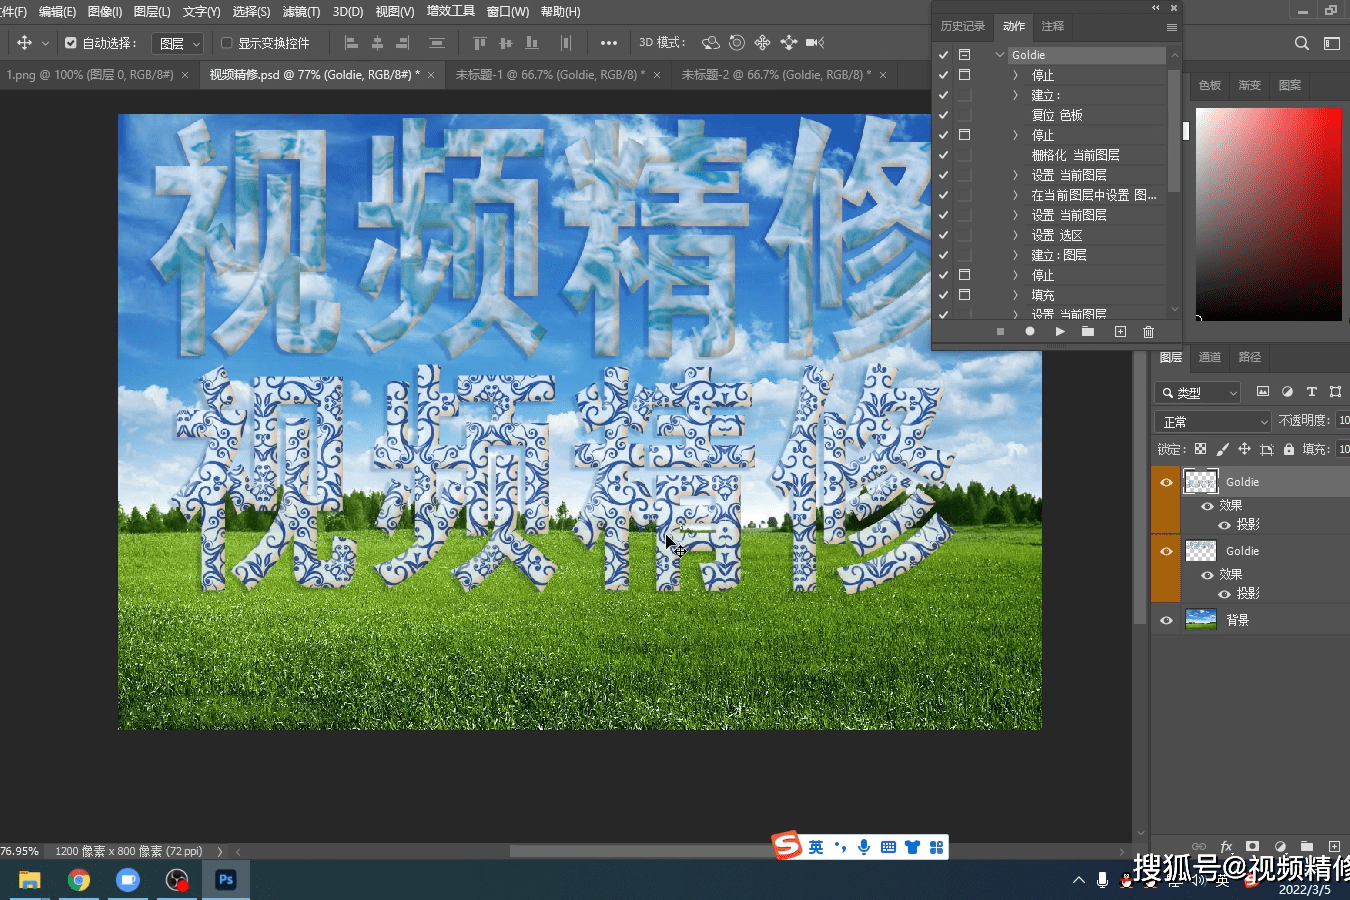Open the Create adjustment layer icon
Viewport: 1350px width, 900px height.
(x=1280, y=847)
